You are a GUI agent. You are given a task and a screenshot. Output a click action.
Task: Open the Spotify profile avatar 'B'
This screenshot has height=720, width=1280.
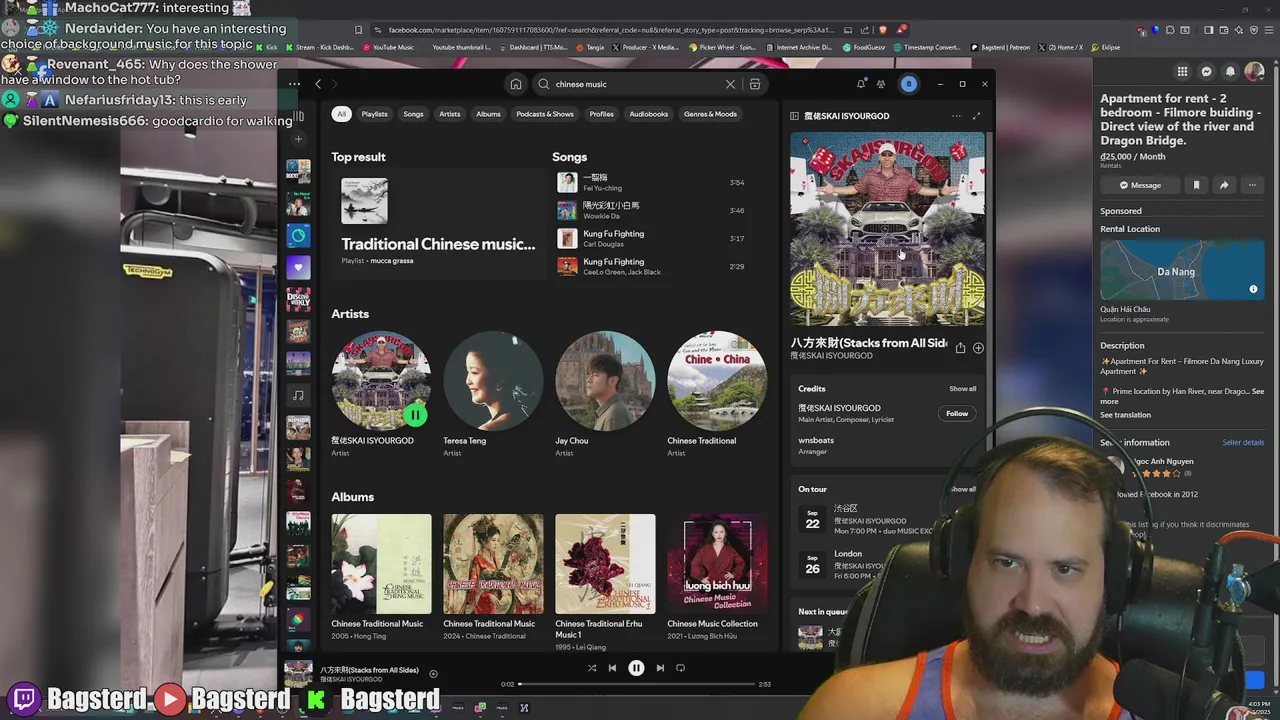tap(908, 84)
